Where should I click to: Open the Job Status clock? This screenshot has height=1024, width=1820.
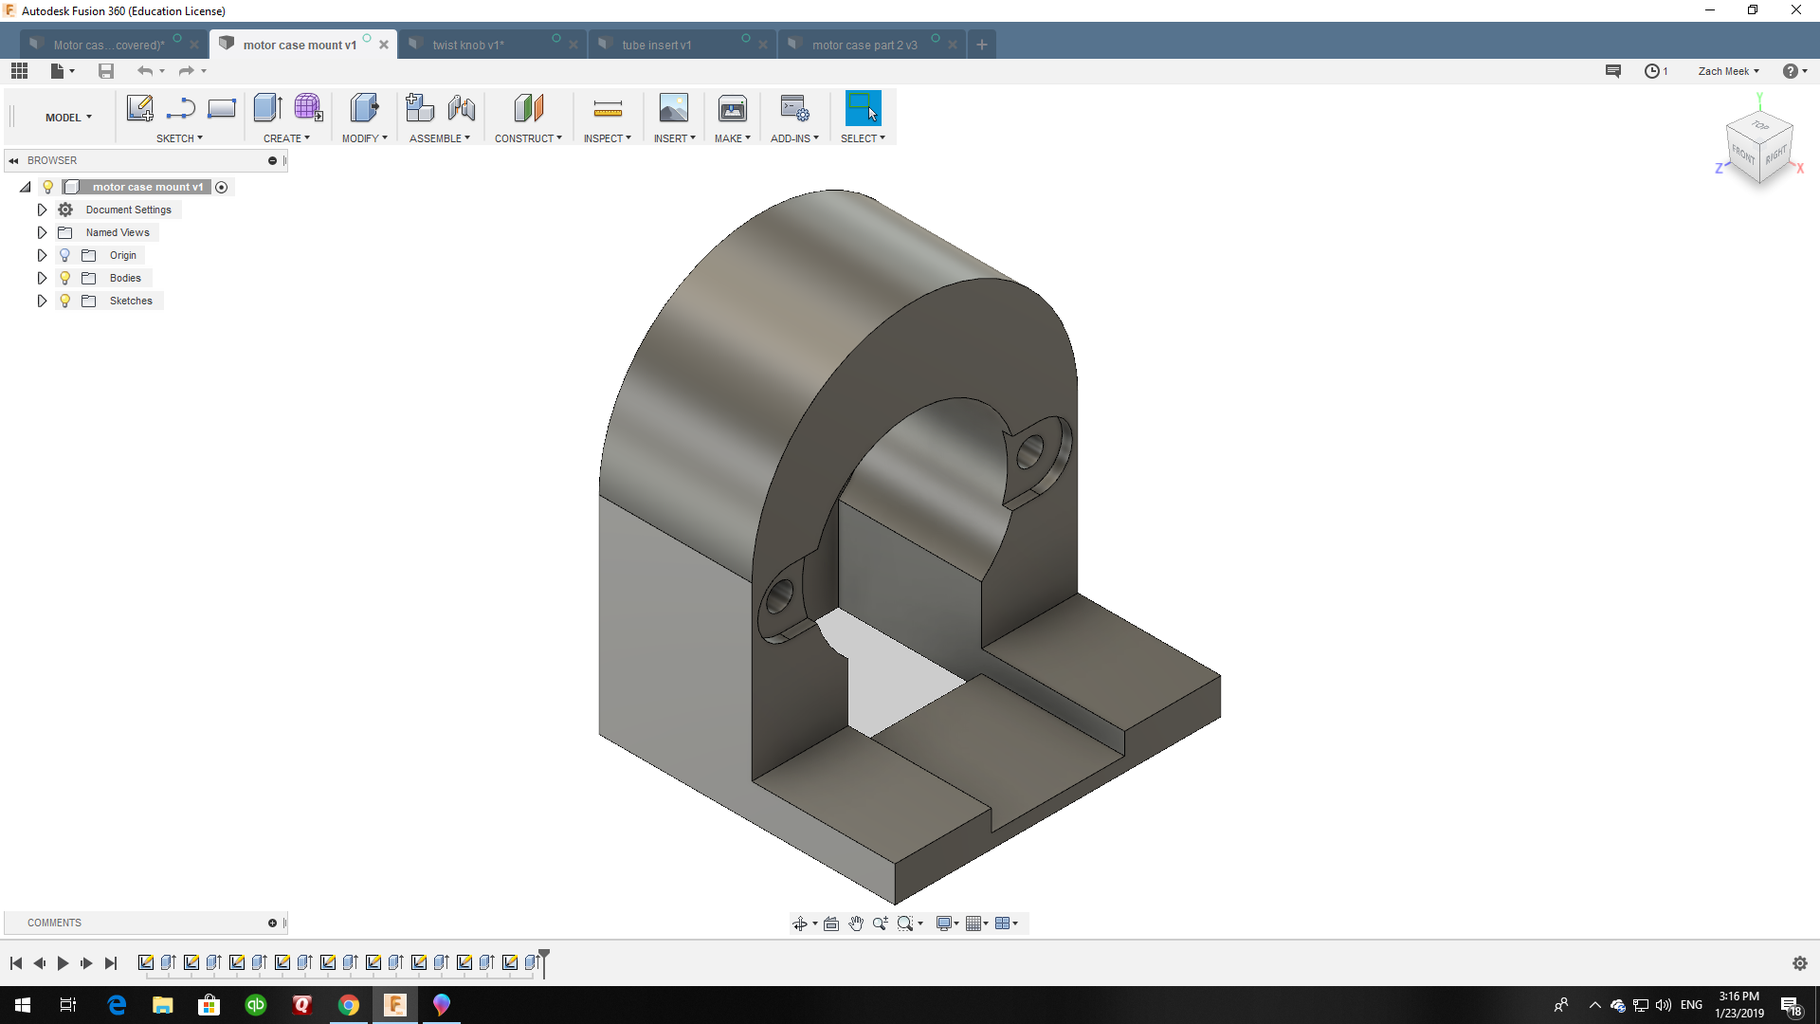1652,71
